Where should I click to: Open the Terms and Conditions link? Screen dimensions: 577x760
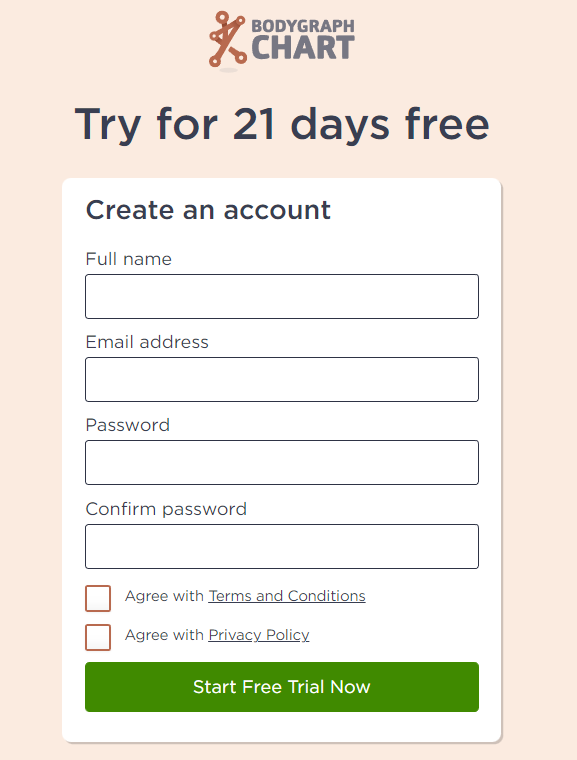pos(287,596)
